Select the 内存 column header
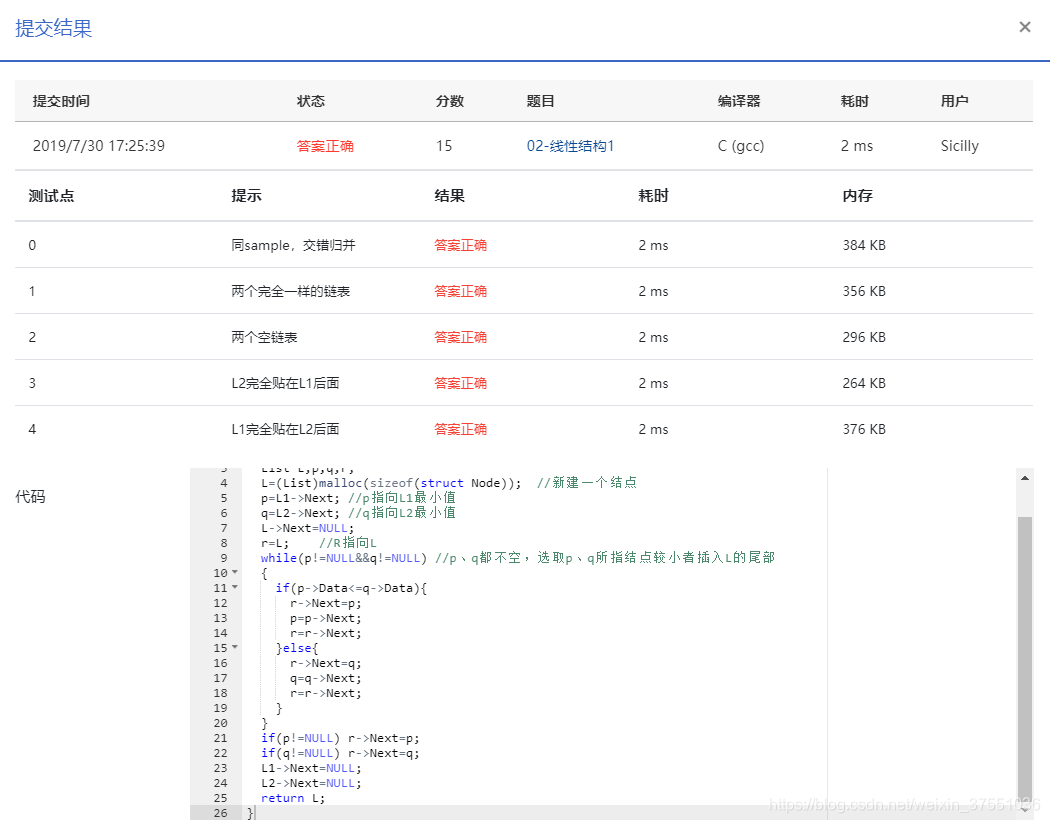Screen dimensions: 1050x823 [858, 196]
